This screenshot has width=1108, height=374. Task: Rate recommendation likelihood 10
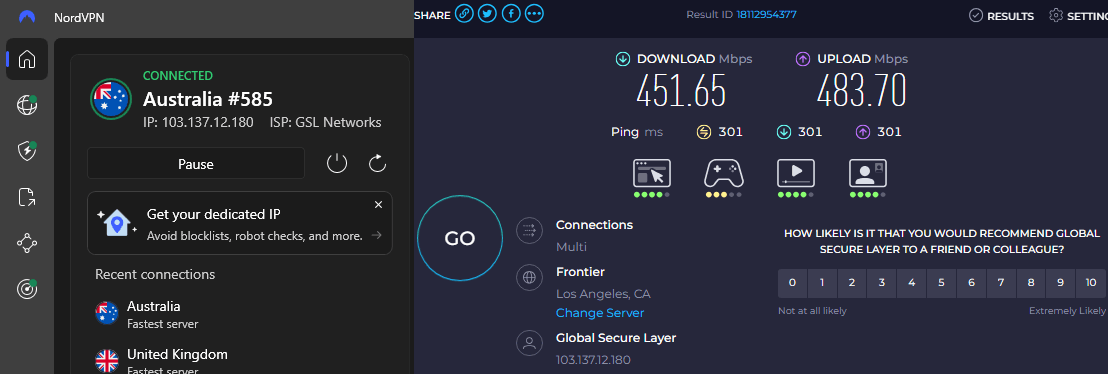1091,283
